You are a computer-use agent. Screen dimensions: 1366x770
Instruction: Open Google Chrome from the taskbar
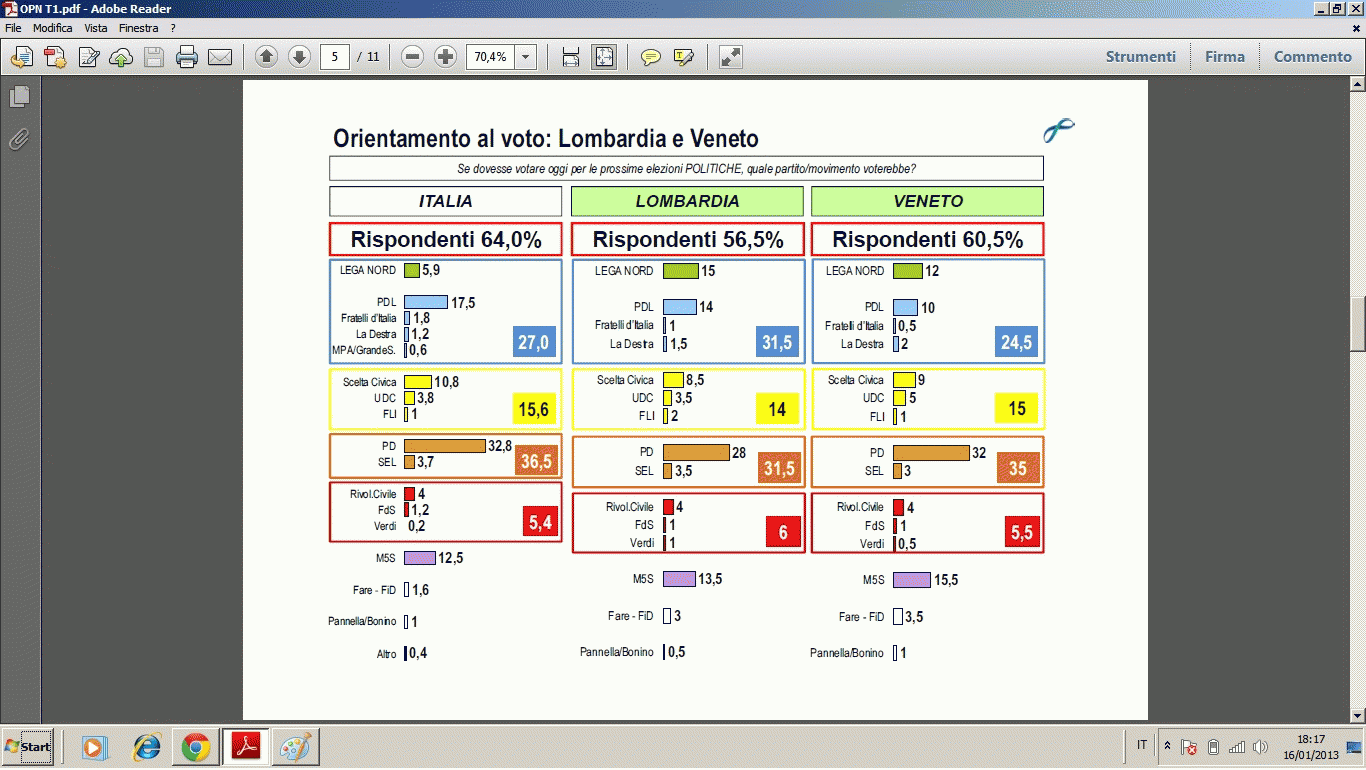[196, 747]
